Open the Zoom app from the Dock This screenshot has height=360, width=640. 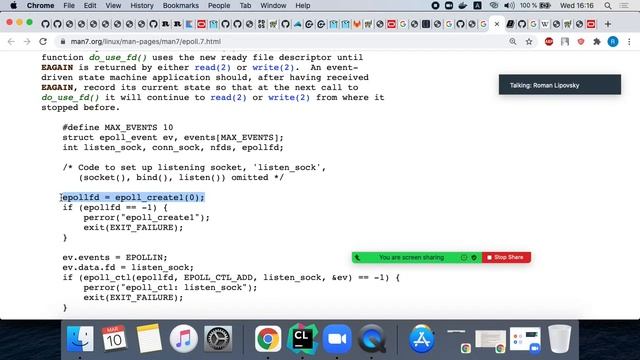coord(337,339)
